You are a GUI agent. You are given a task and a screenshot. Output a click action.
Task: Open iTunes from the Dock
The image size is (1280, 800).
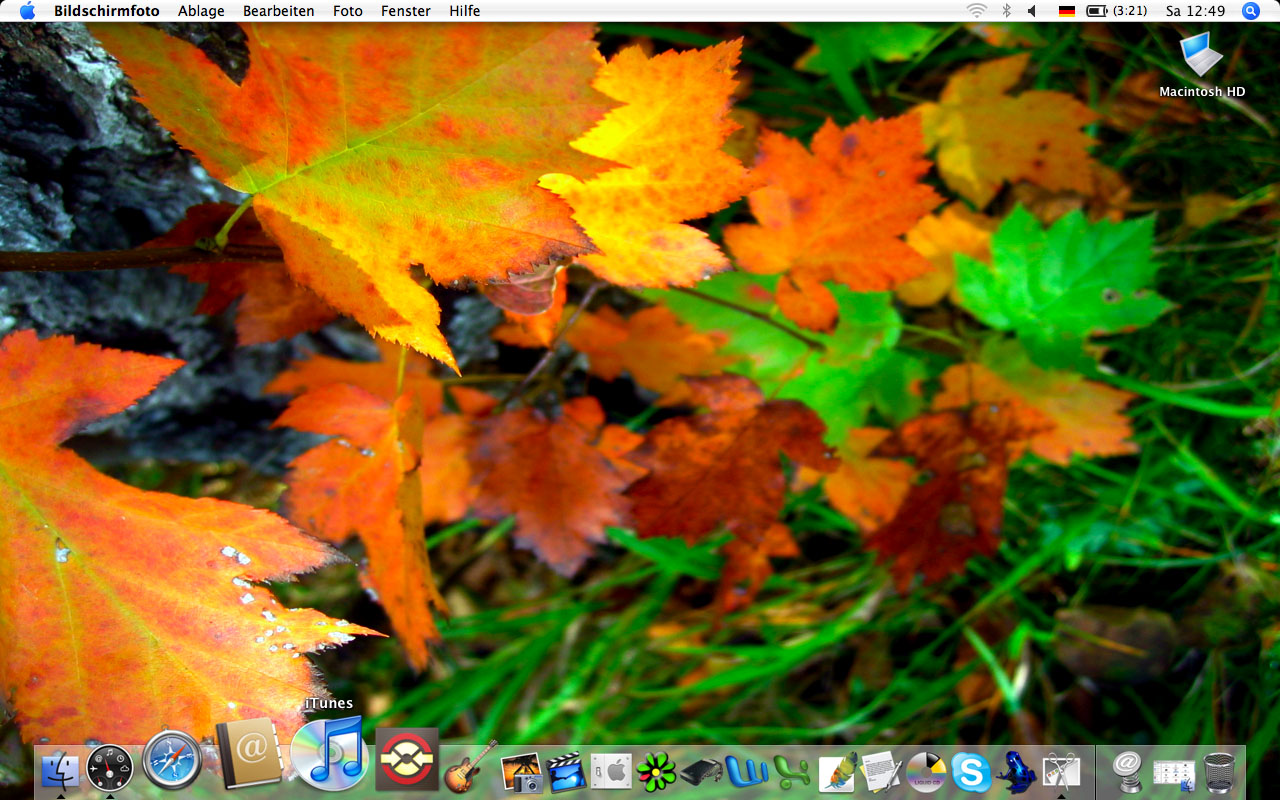(330, 755)
